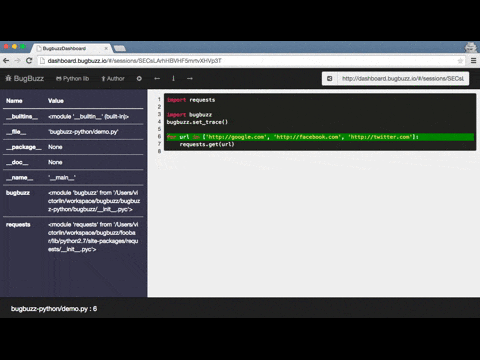The height and width of the screenshot is (360, 480).
Task: Click code line 1 import requests
Action: pyautogui.click(x=191, y=100)
